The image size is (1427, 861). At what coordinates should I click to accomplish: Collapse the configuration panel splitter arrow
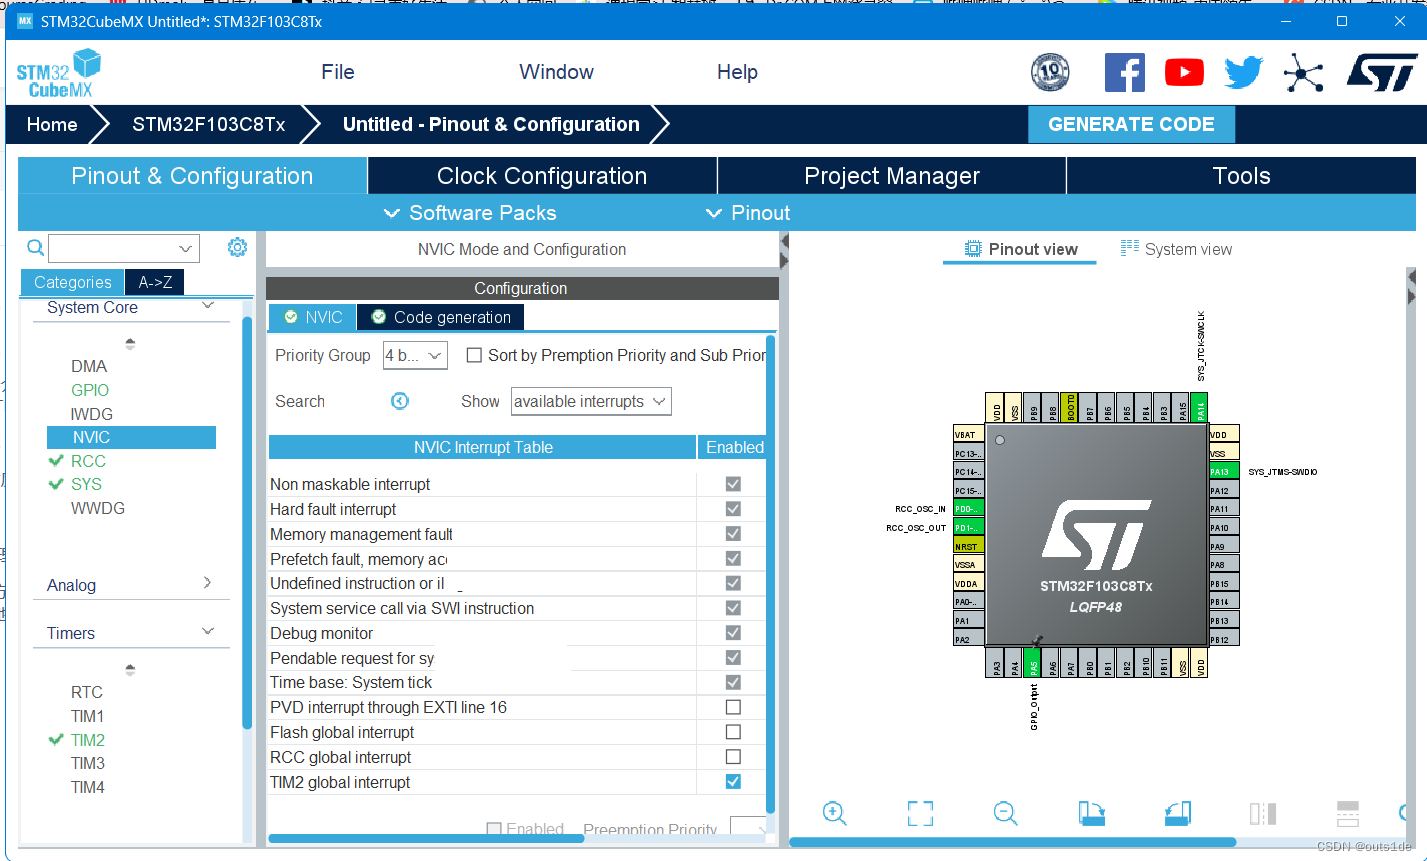pyautogui.click(x=784, y=242)
